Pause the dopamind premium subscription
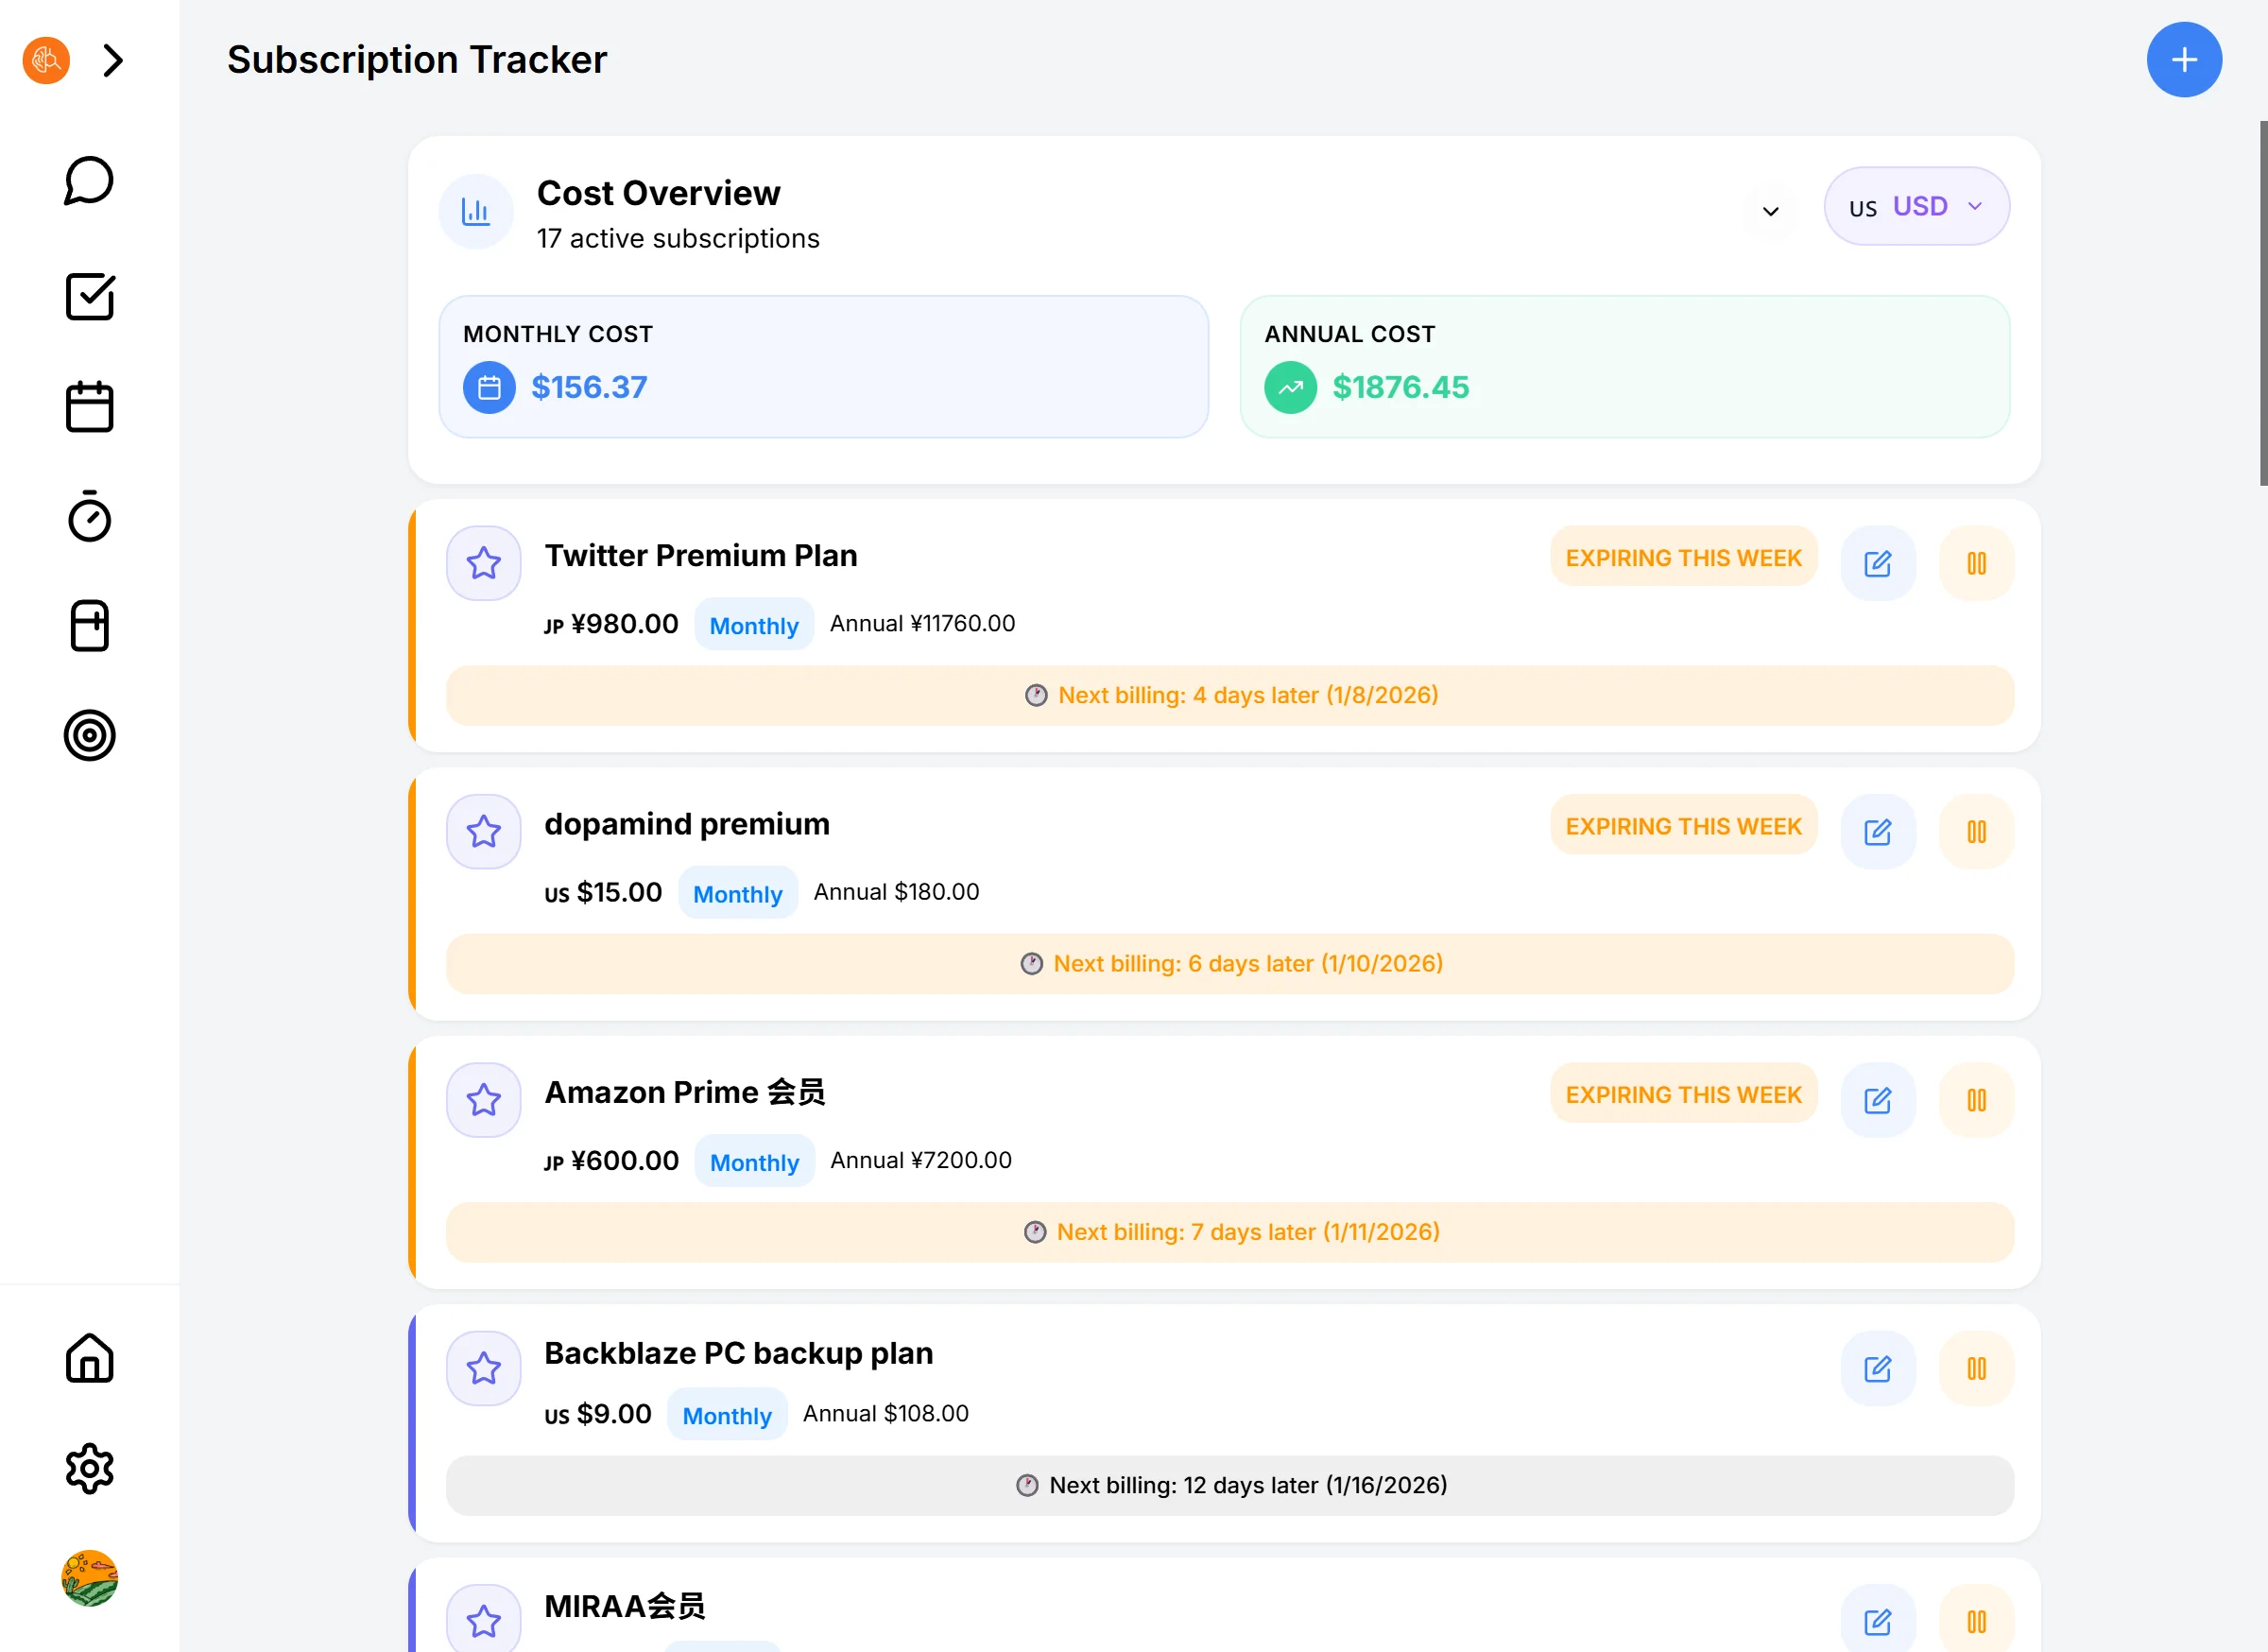Image resolution: width=2268 pixels, height=1652 pixels. tap(1975, 831)
